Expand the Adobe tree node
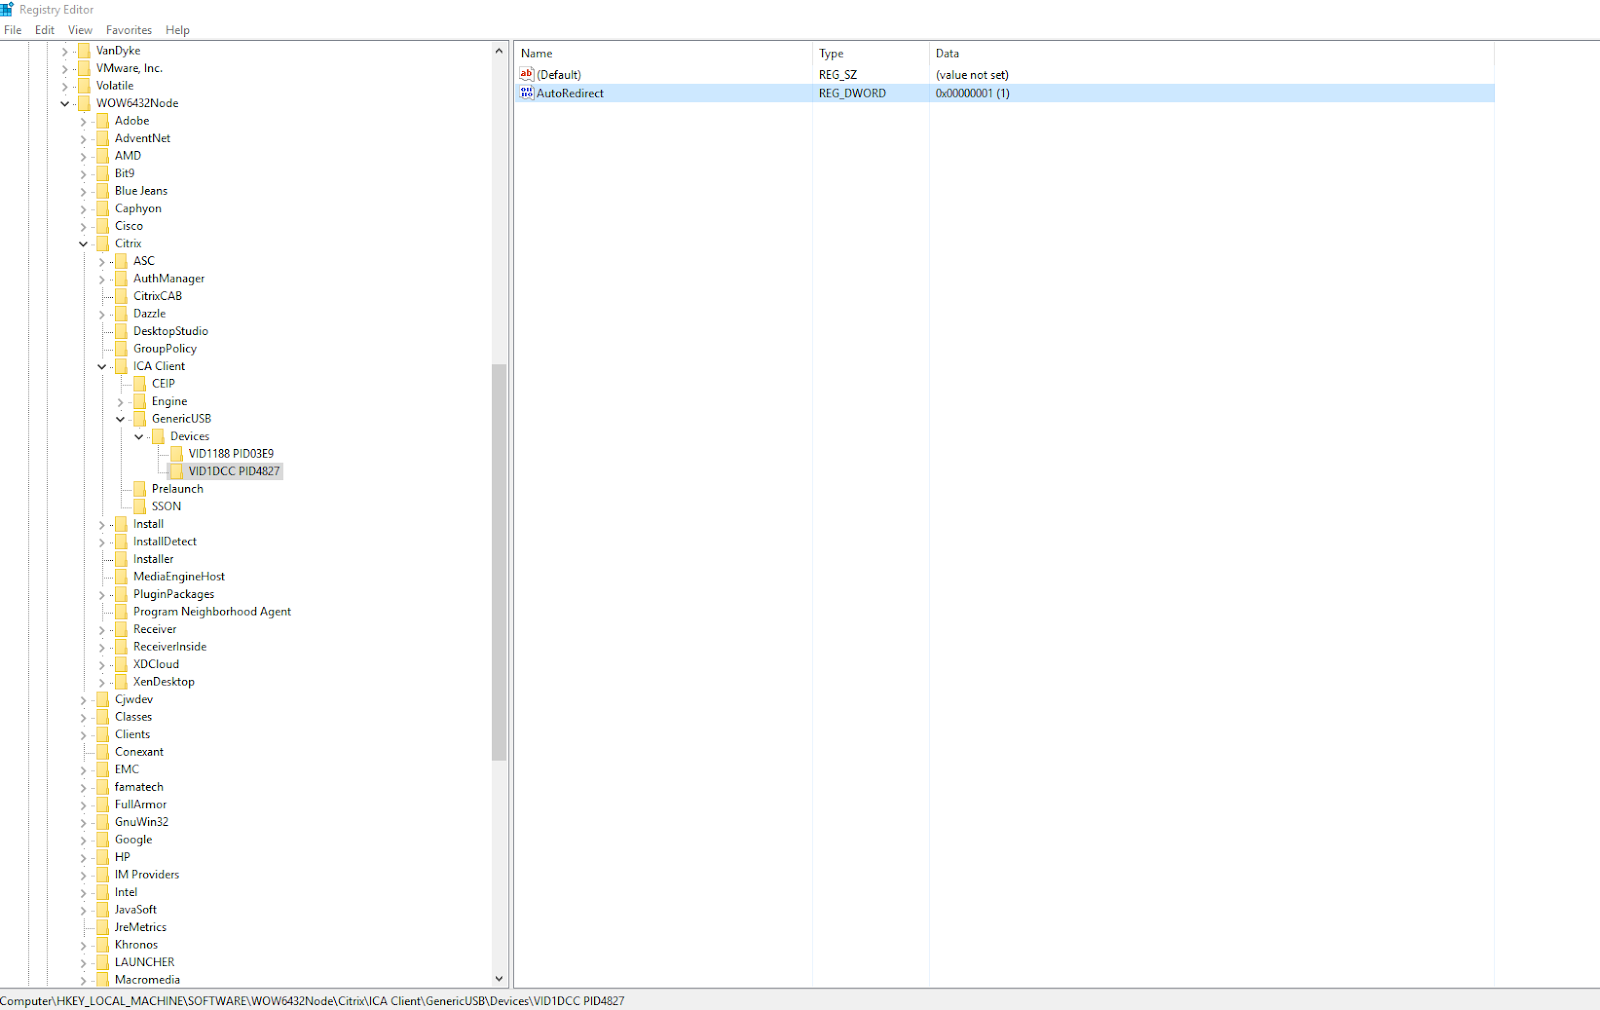This screenshot has width=1600, height=1010. point(83,121)
